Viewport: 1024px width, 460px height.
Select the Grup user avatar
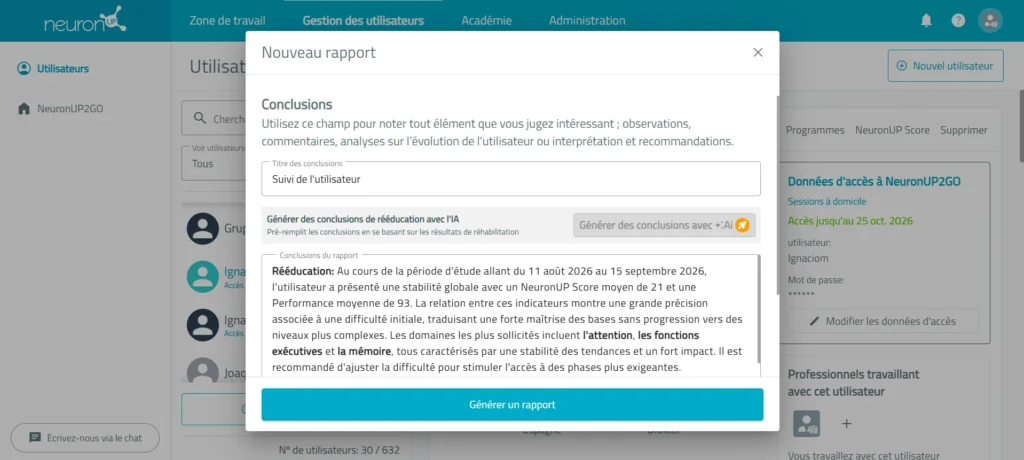[203, 229]
